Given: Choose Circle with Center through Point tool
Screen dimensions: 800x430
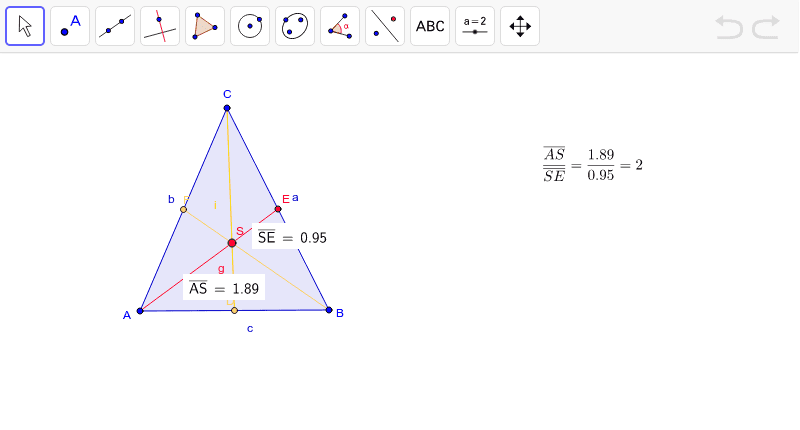Looking at the screenshot, I should tap(250, 26).
